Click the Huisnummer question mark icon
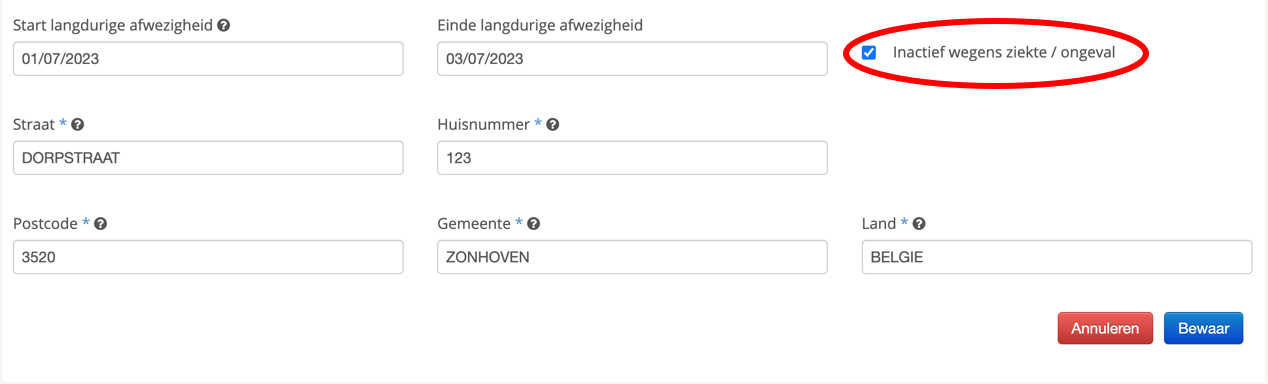 point(552,125)
